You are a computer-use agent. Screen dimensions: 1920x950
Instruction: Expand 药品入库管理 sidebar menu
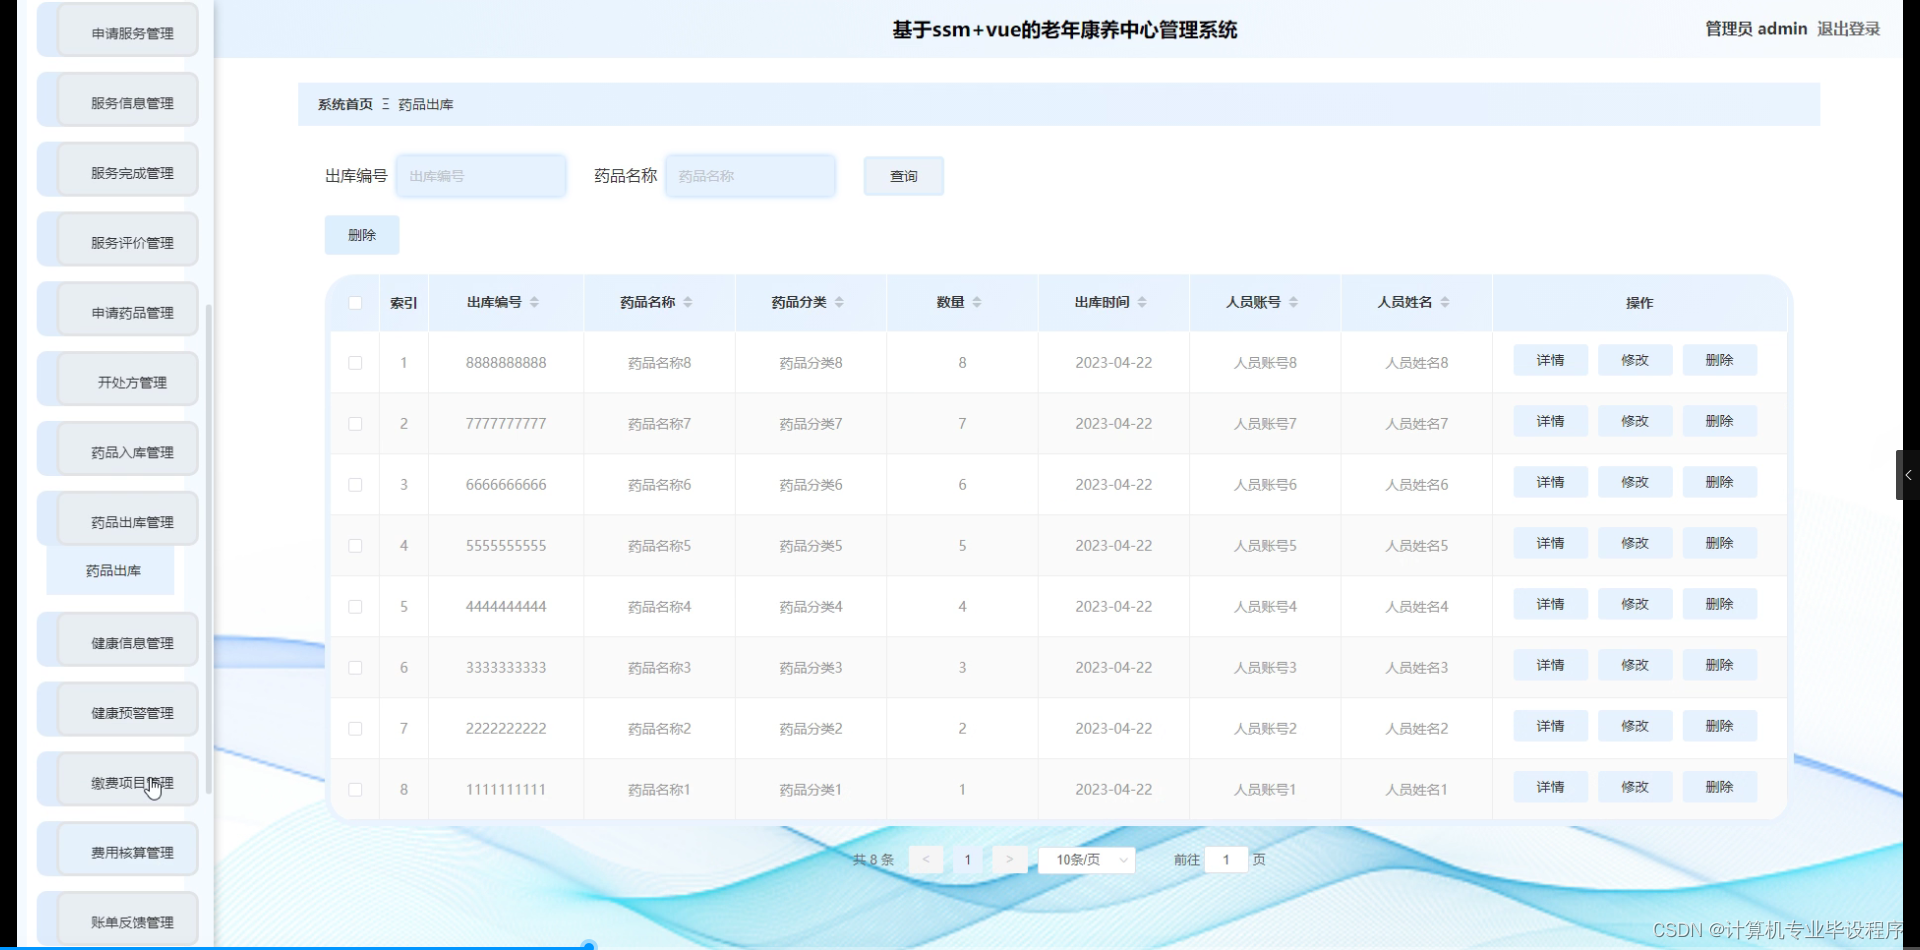[131, 452]
